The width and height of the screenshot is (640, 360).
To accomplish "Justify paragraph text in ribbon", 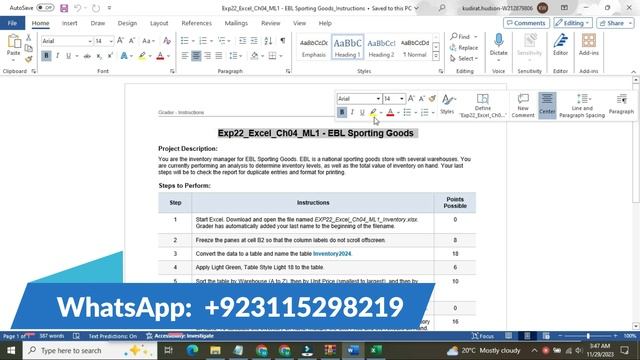I will coord(219,56).
